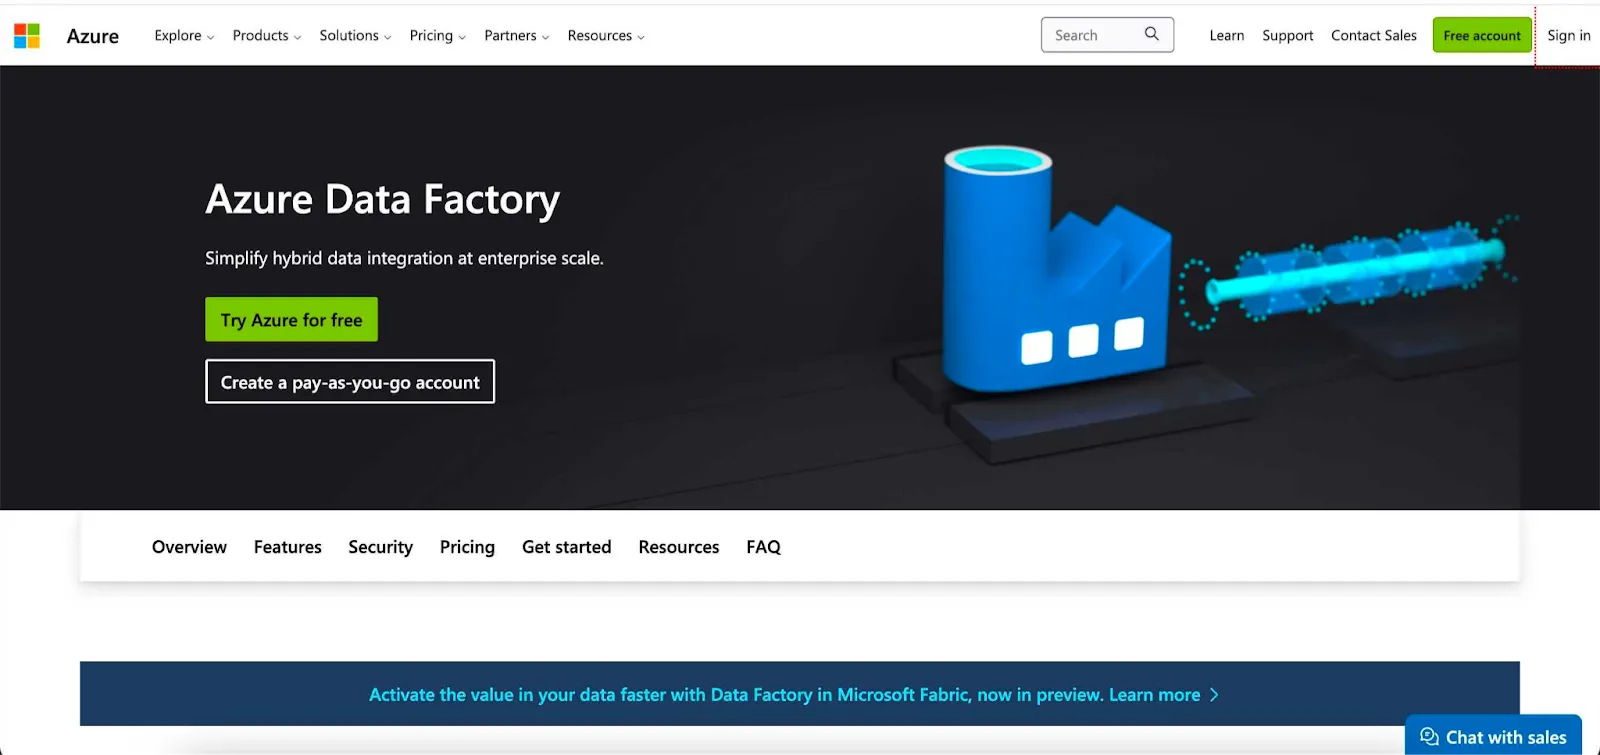Click the chevron arrow after Learn more
The image size is (1600, 755).
click(1214, 695)
